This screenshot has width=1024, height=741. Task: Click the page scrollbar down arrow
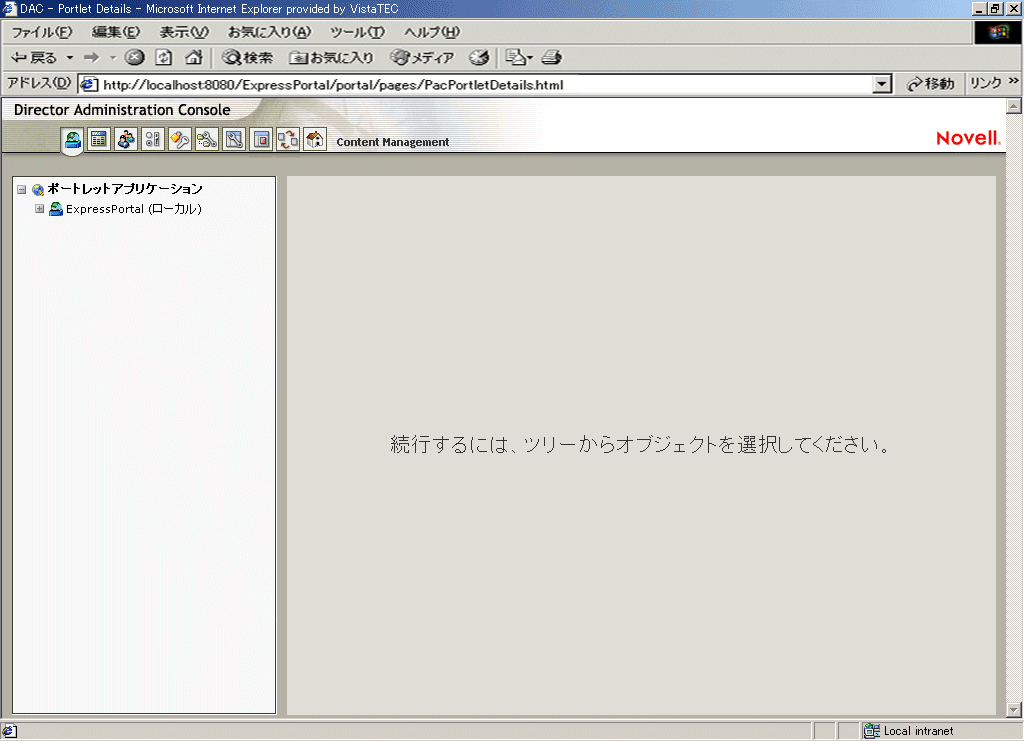[1014, 710]
